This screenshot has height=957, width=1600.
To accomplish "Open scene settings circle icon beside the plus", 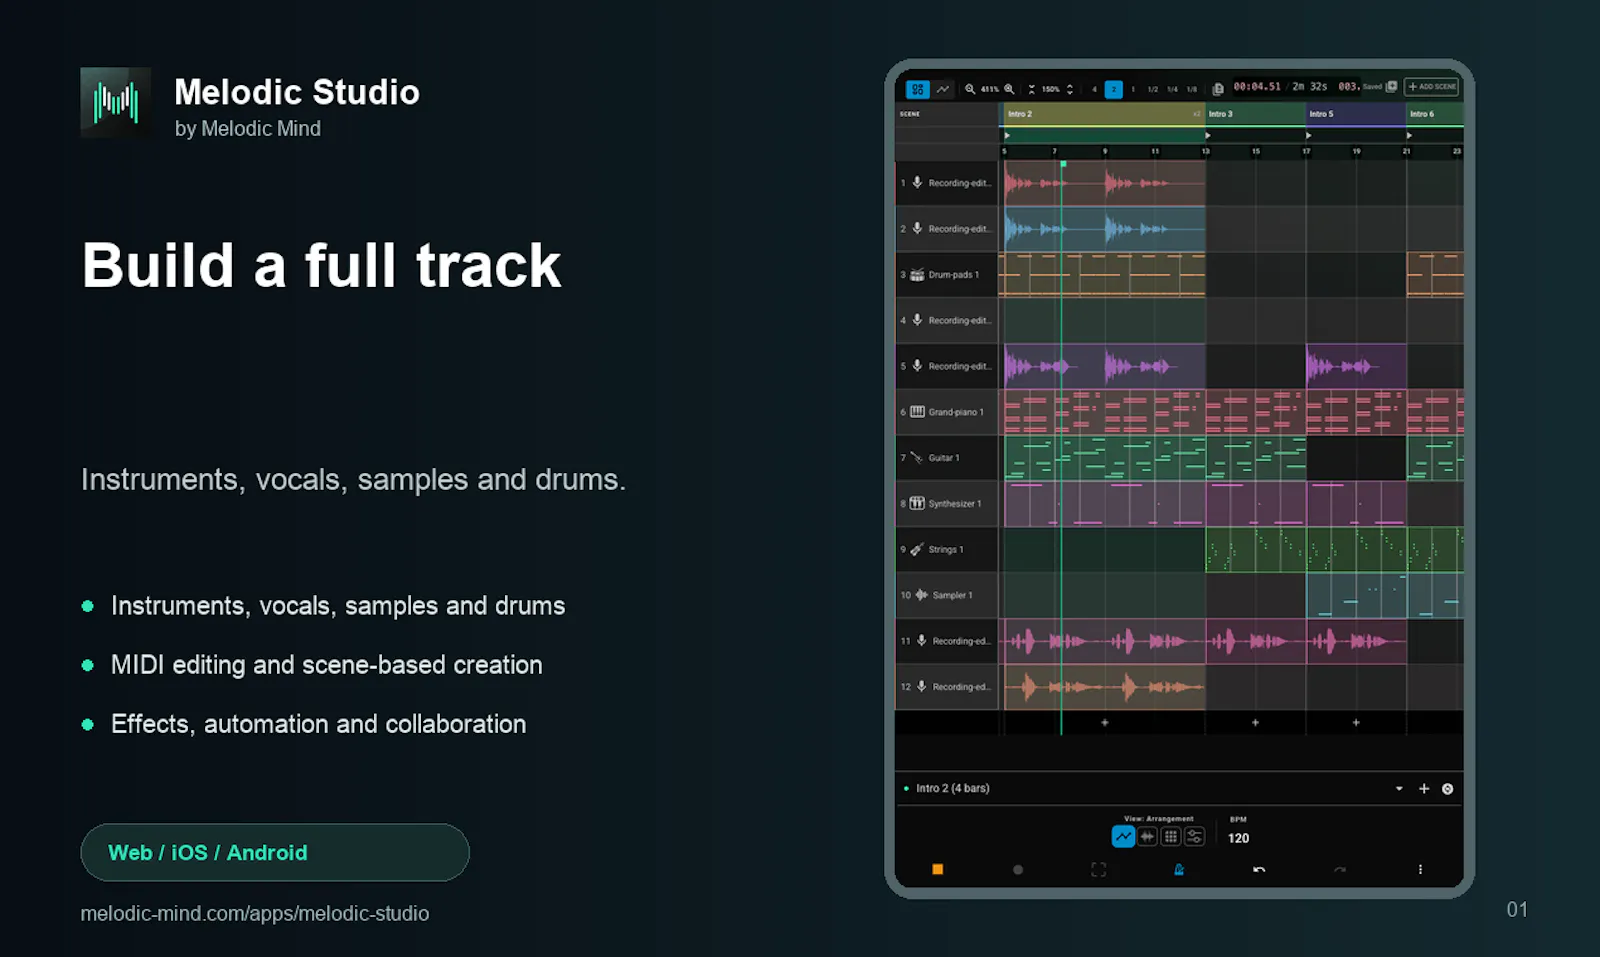I will point(1447,789).
